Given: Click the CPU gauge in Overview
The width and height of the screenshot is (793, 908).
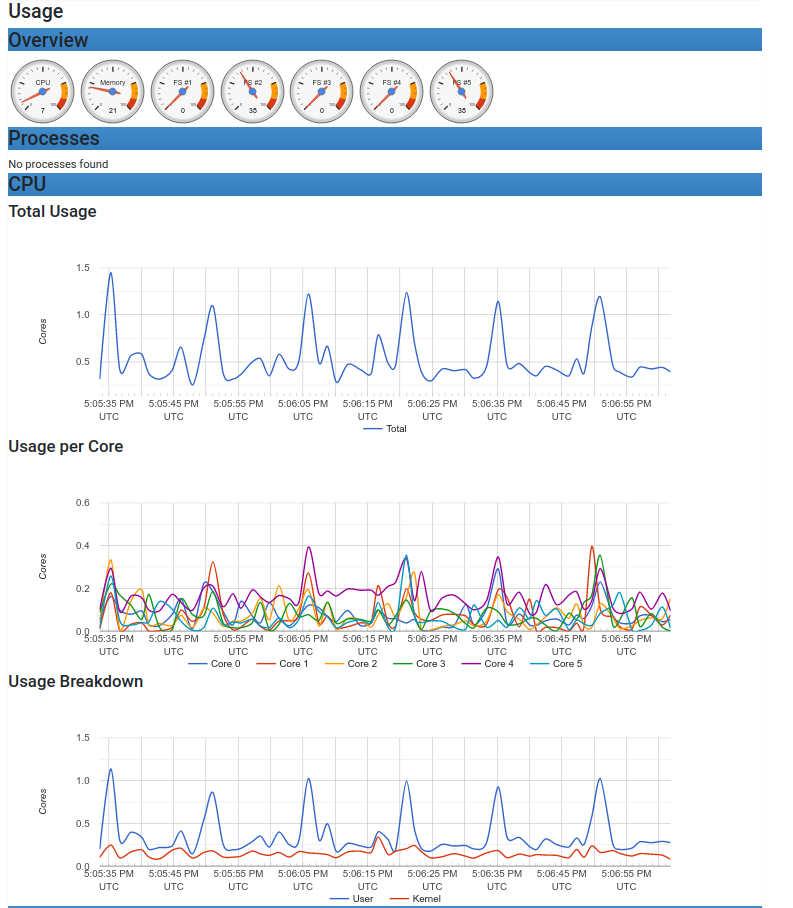Looking at the screenshot, I should 43,91.
